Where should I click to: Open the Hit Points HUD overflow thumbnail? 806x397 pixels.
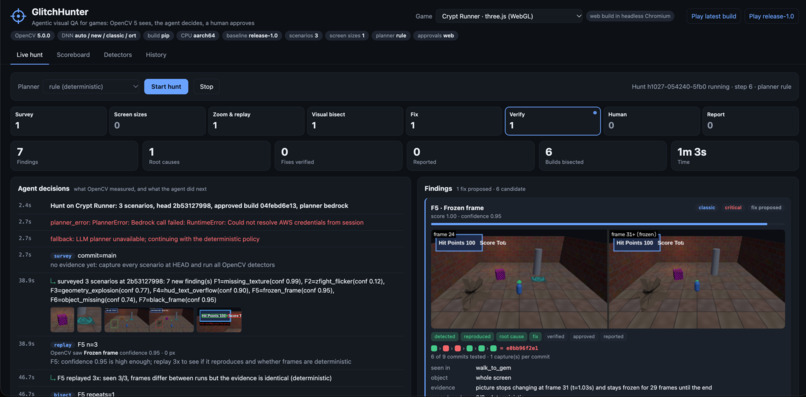[x=219, y=319]
